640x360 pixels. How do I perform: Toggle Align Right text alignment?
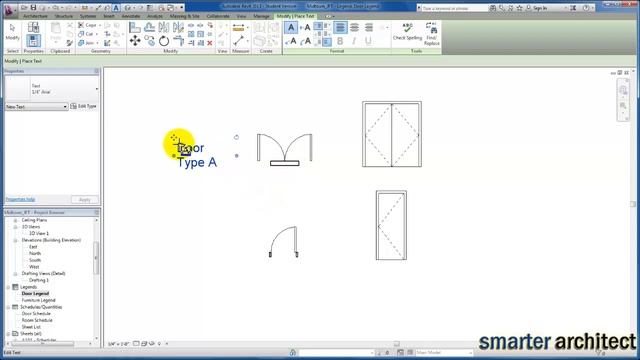click(x=369, y=27)
